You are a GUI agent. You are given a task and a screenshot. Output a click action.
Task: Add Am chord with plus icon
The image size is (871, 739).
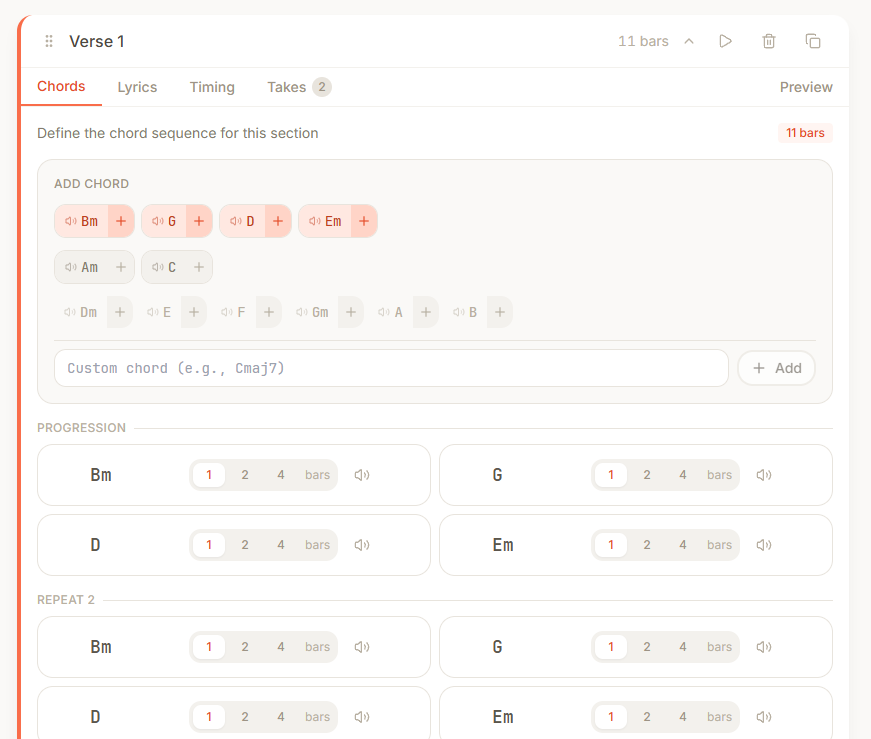tap(121, 267)
